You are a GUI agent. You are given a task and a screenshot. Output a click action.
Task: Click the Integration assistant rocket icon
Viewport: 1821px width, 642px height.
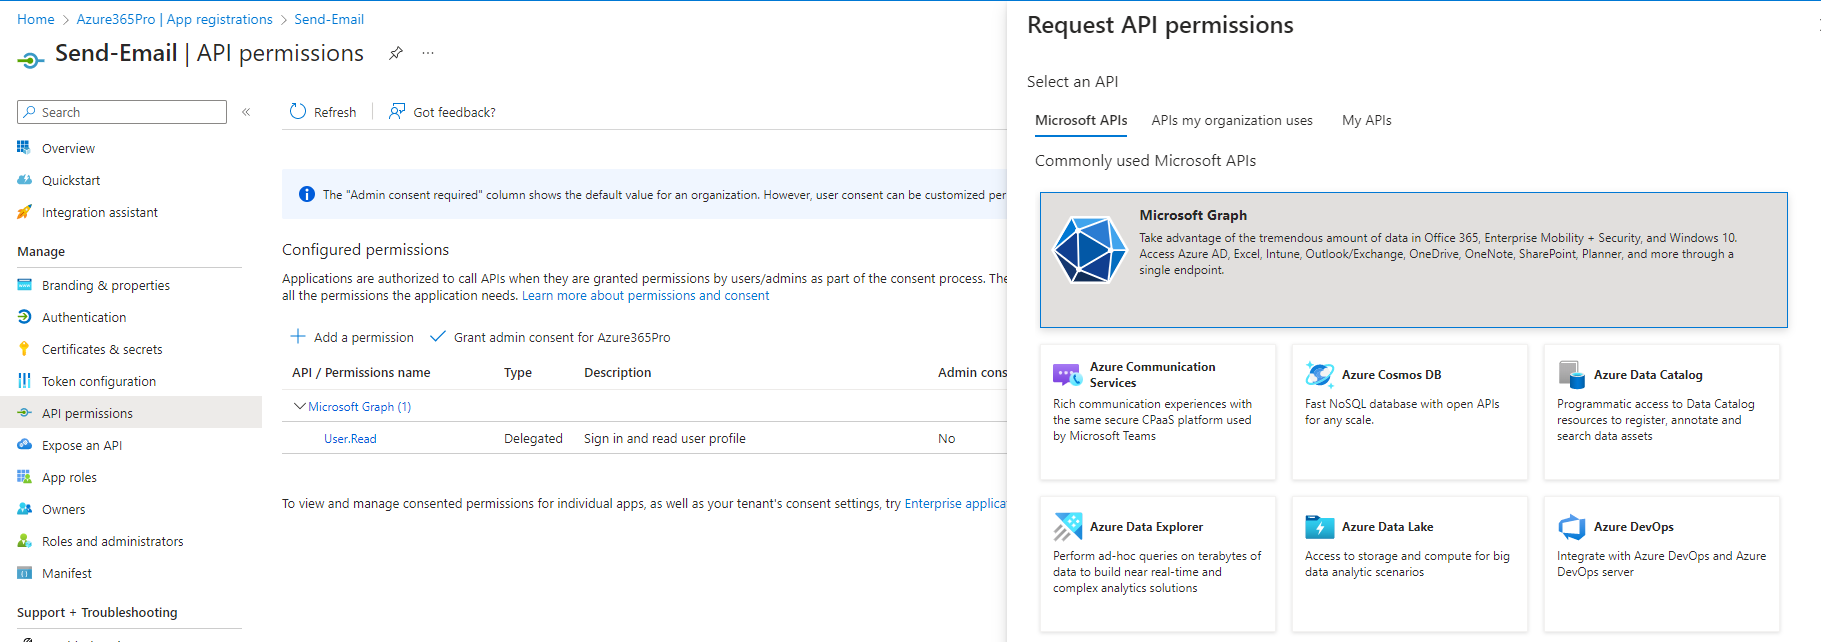pyautogui.click(x=24, y=212)
